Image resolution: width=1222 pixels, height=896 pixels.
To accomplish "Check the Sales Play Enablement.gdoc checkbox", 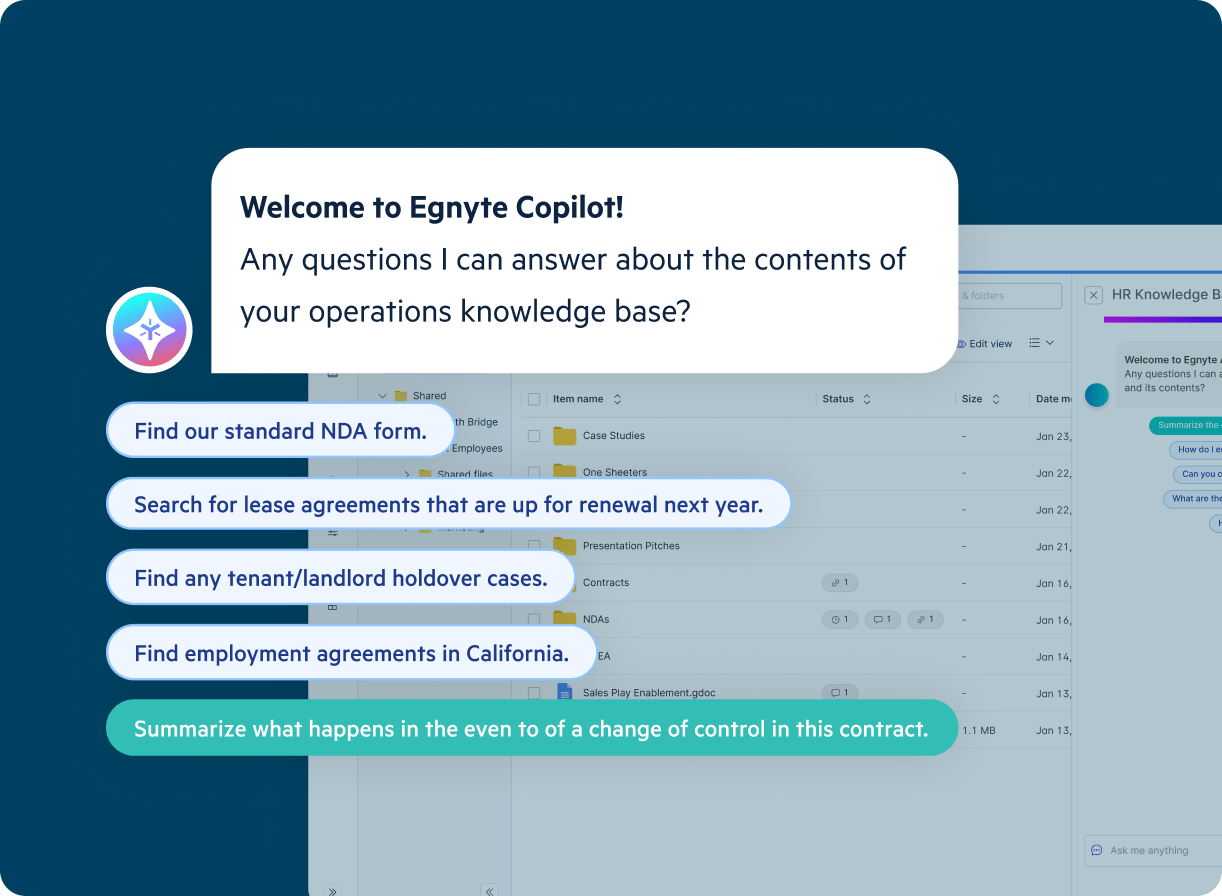I will pos(534,692).
